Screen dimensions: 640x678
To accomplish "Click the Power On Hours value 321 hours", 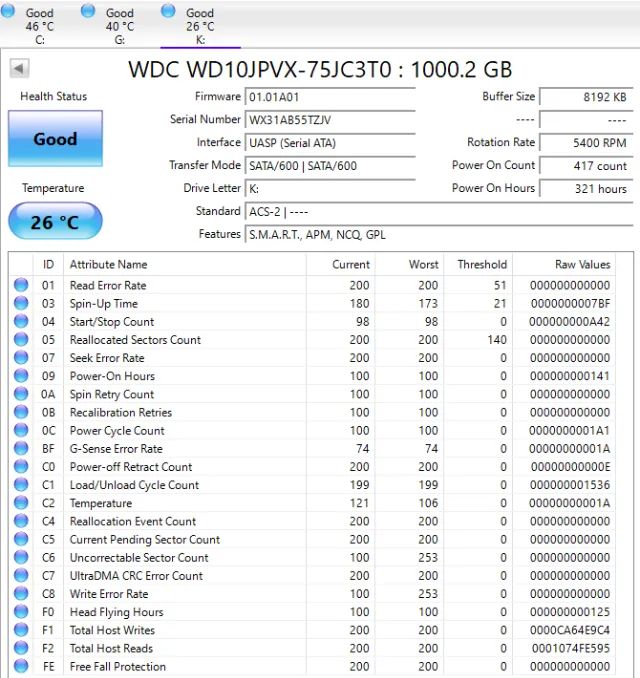I will (x=586, y=189).
